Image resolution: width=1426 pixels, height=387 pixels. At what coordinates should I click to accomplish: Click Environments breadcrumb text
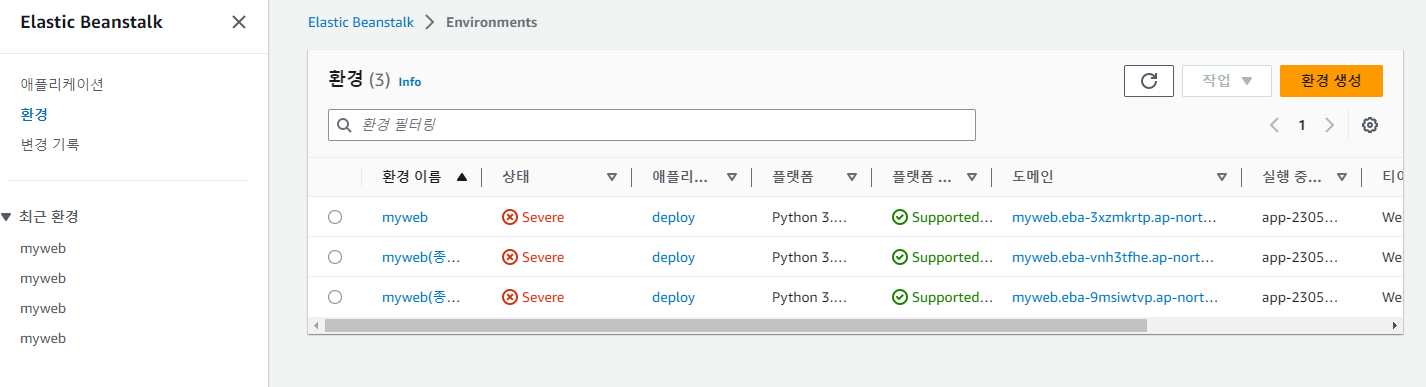[491, 22]
